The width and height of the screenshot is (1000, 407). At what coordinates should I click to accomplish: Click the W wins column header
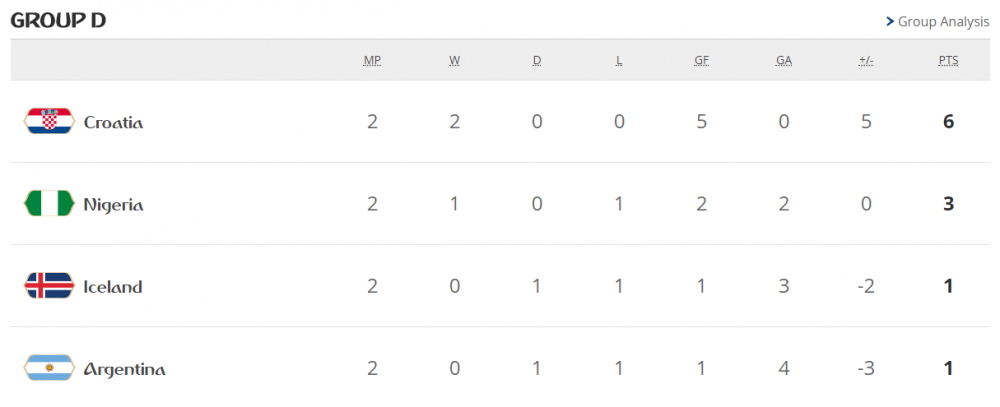455,61
